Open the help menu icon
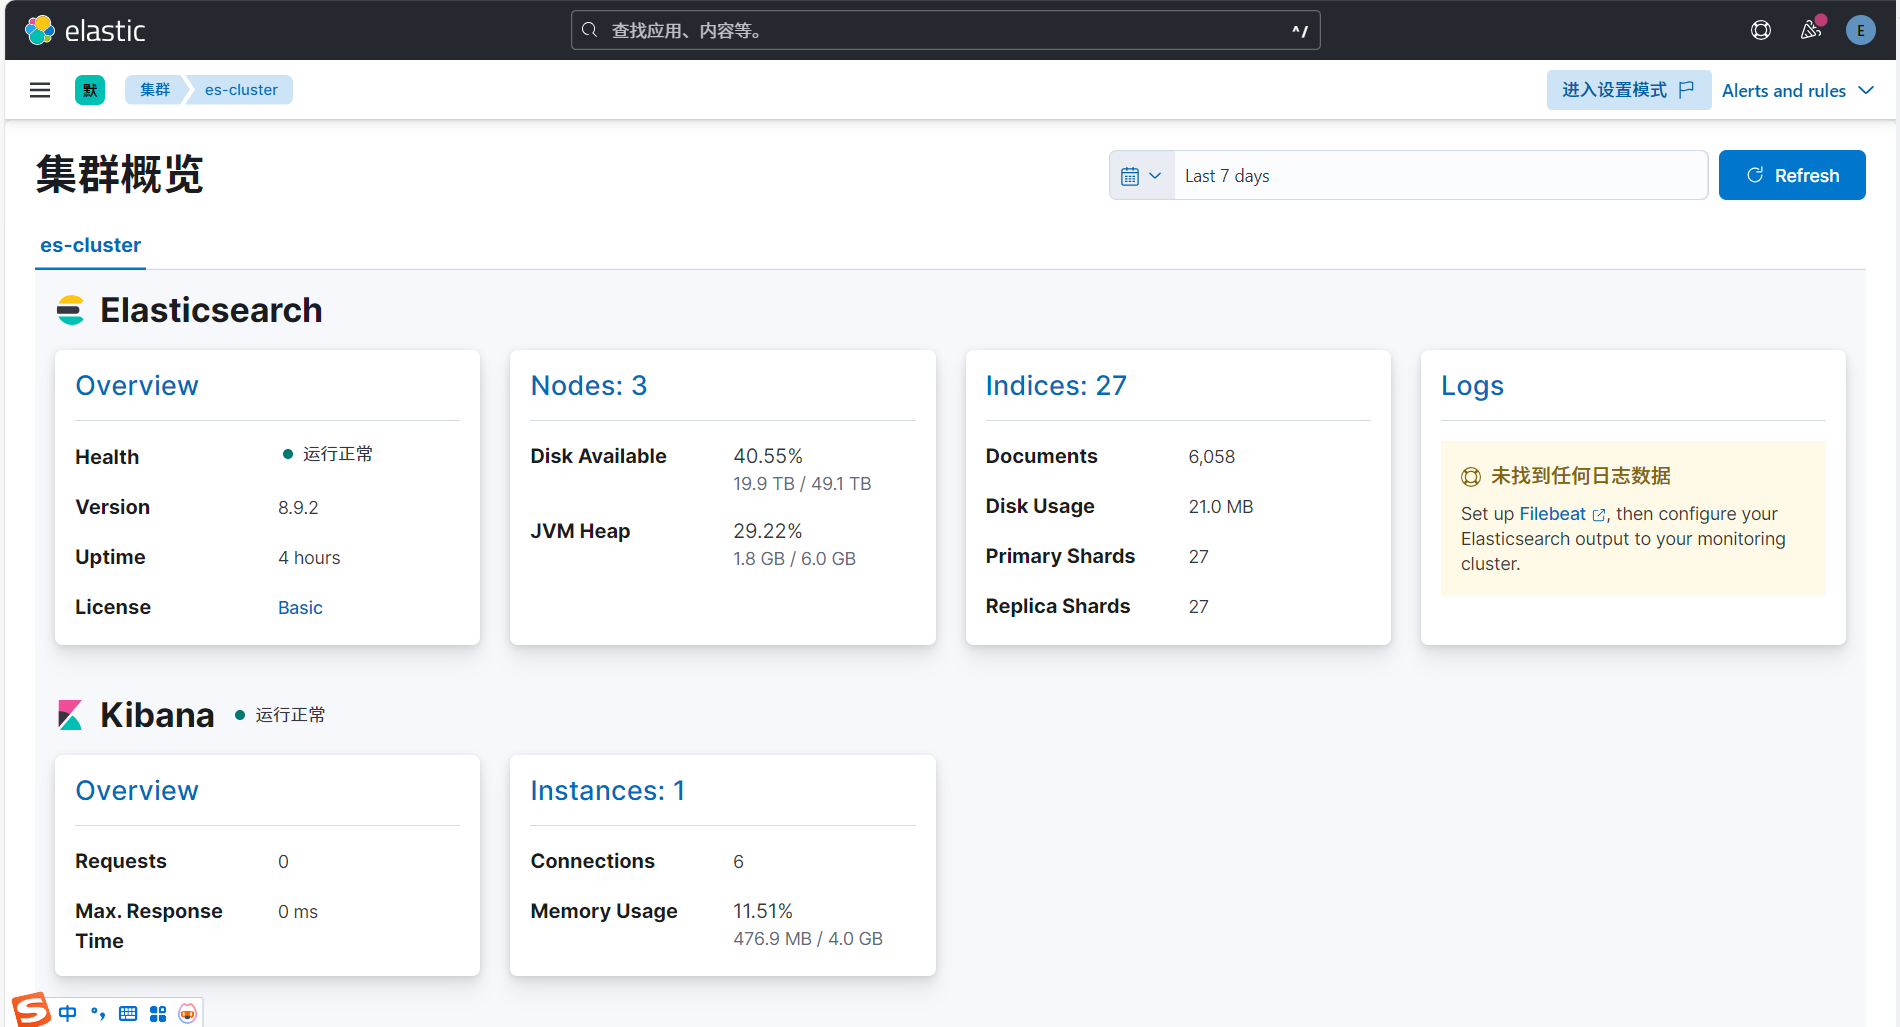The height and width of the screenshot is (1027, 1900). (x=1761, y=30)
